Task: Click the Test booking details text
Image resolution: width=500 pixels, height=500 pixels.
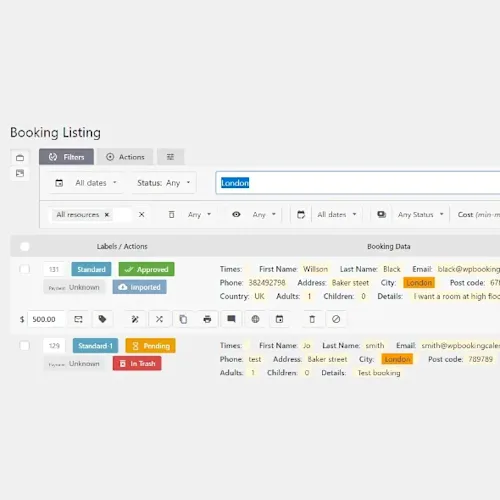Action: coord(379,373)
